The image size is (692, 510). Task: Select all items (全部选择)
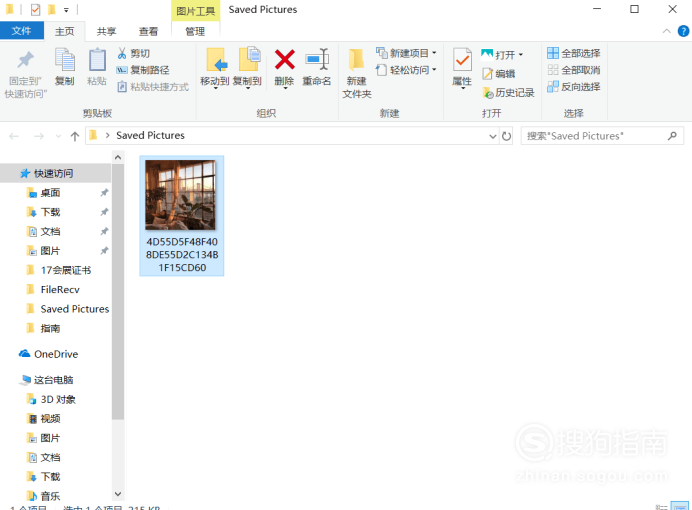click(x=574, y=53)
